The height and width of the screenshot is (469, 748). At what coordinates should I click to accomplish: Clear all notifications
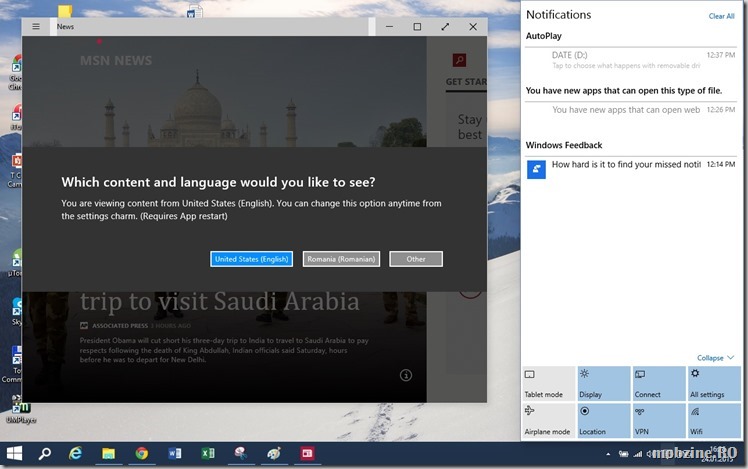pos(721,16)
